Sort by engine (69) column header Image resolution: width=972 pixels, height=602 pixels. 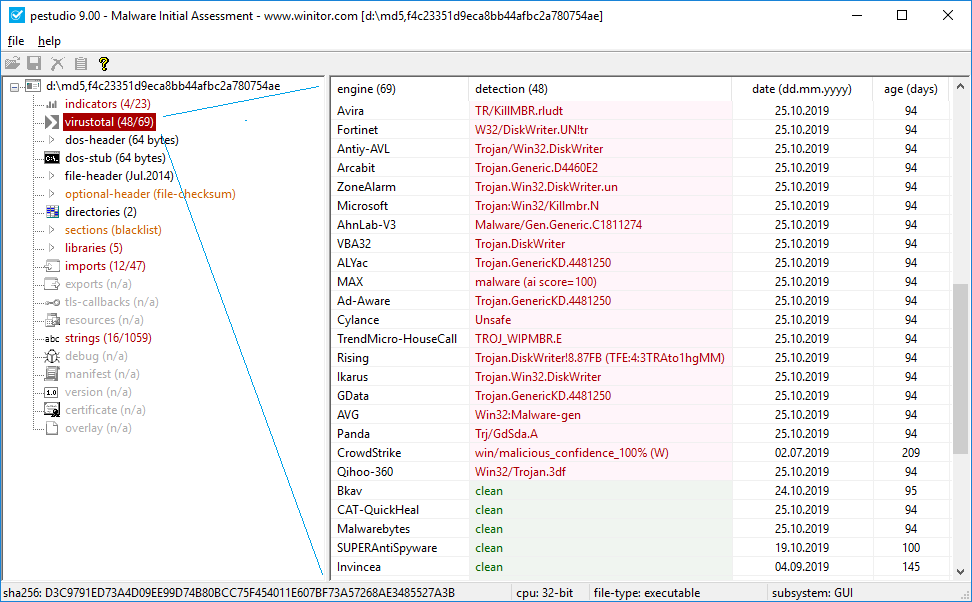(400, 89)
